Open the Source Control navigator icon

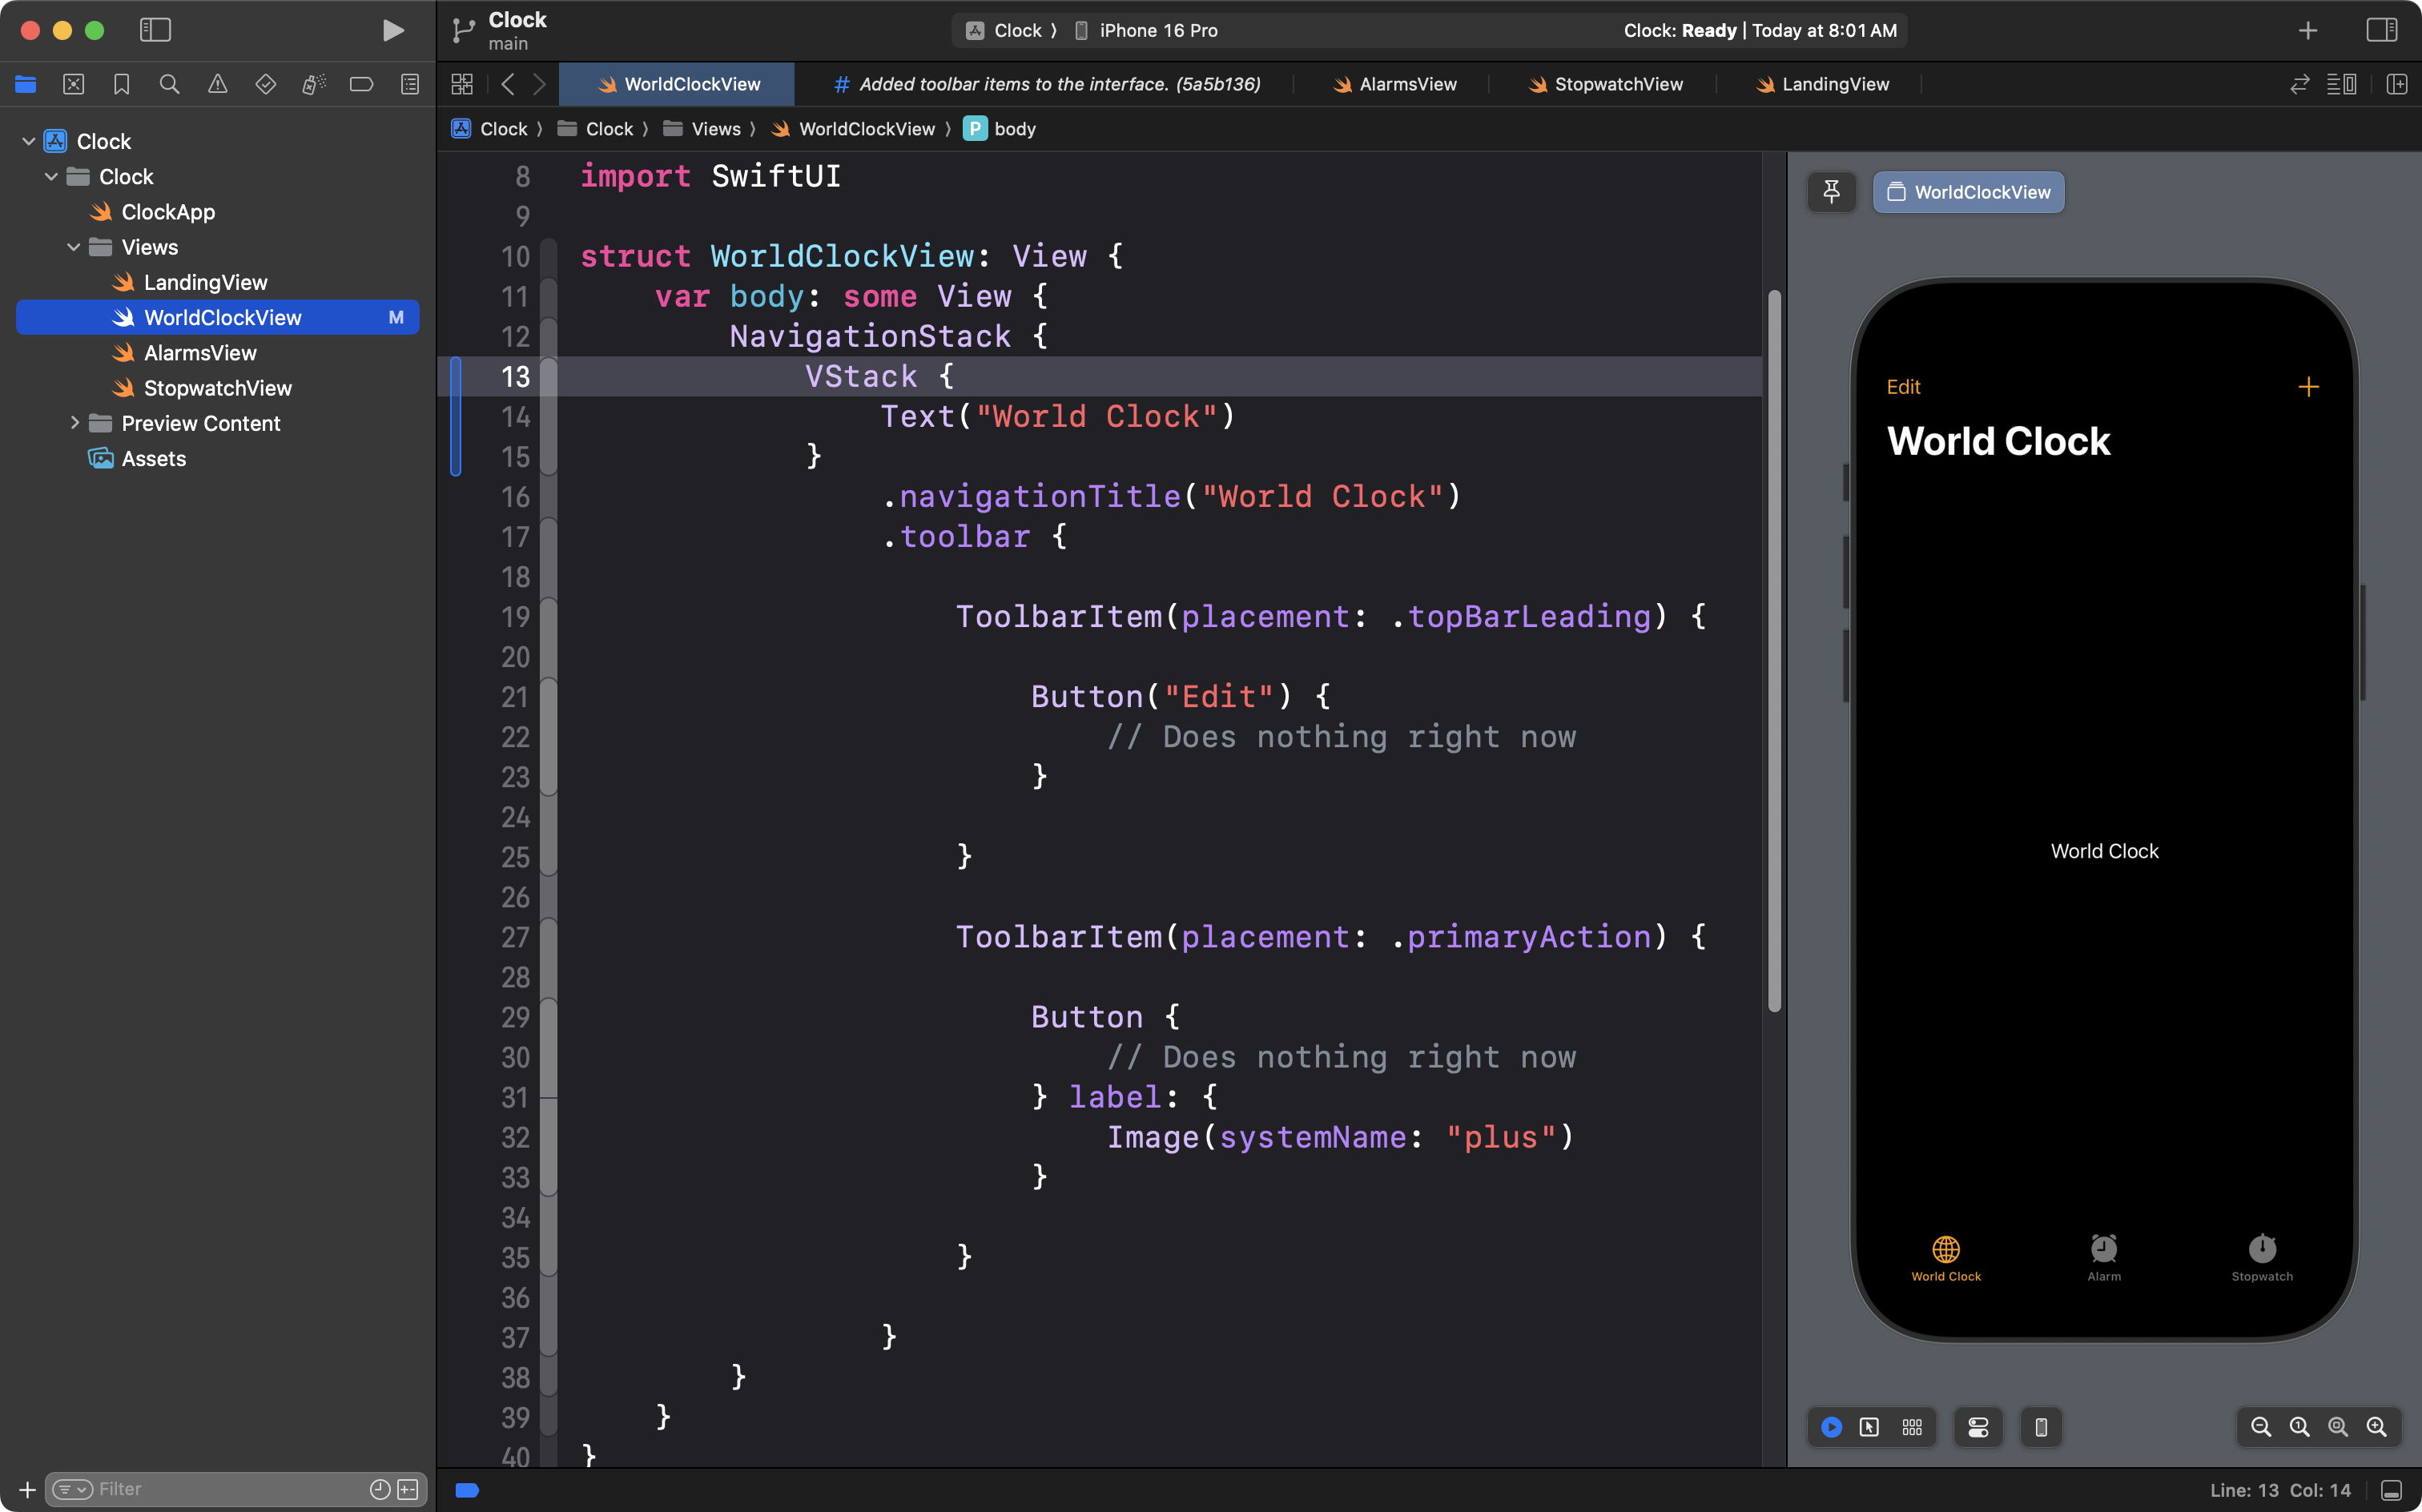coord(73,84)
